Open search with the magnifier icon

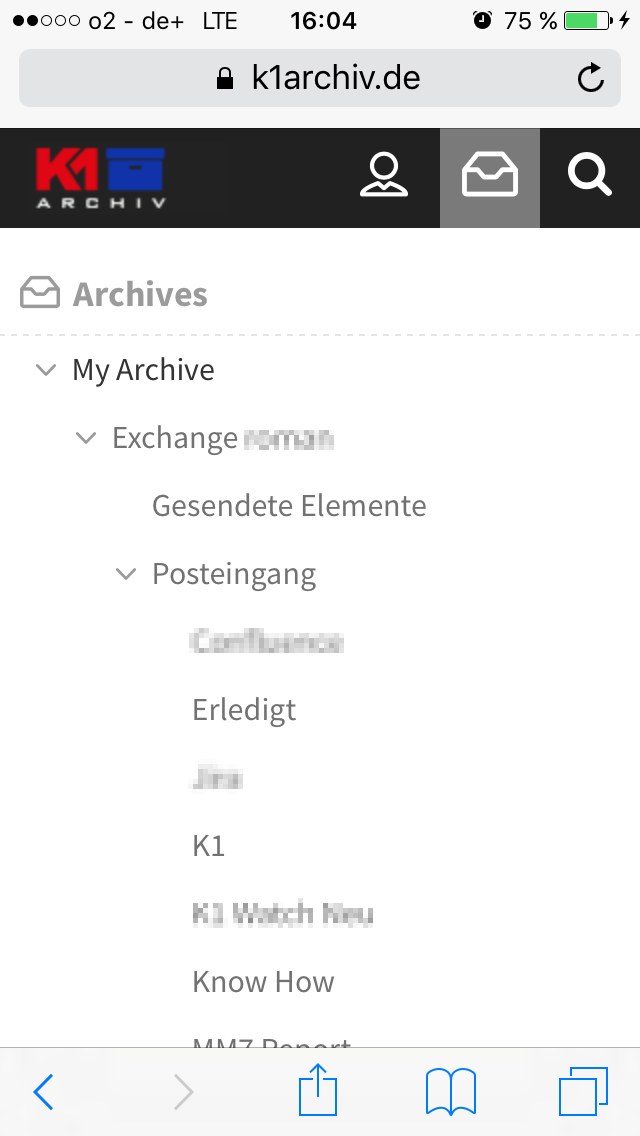(x=589, y=176)
